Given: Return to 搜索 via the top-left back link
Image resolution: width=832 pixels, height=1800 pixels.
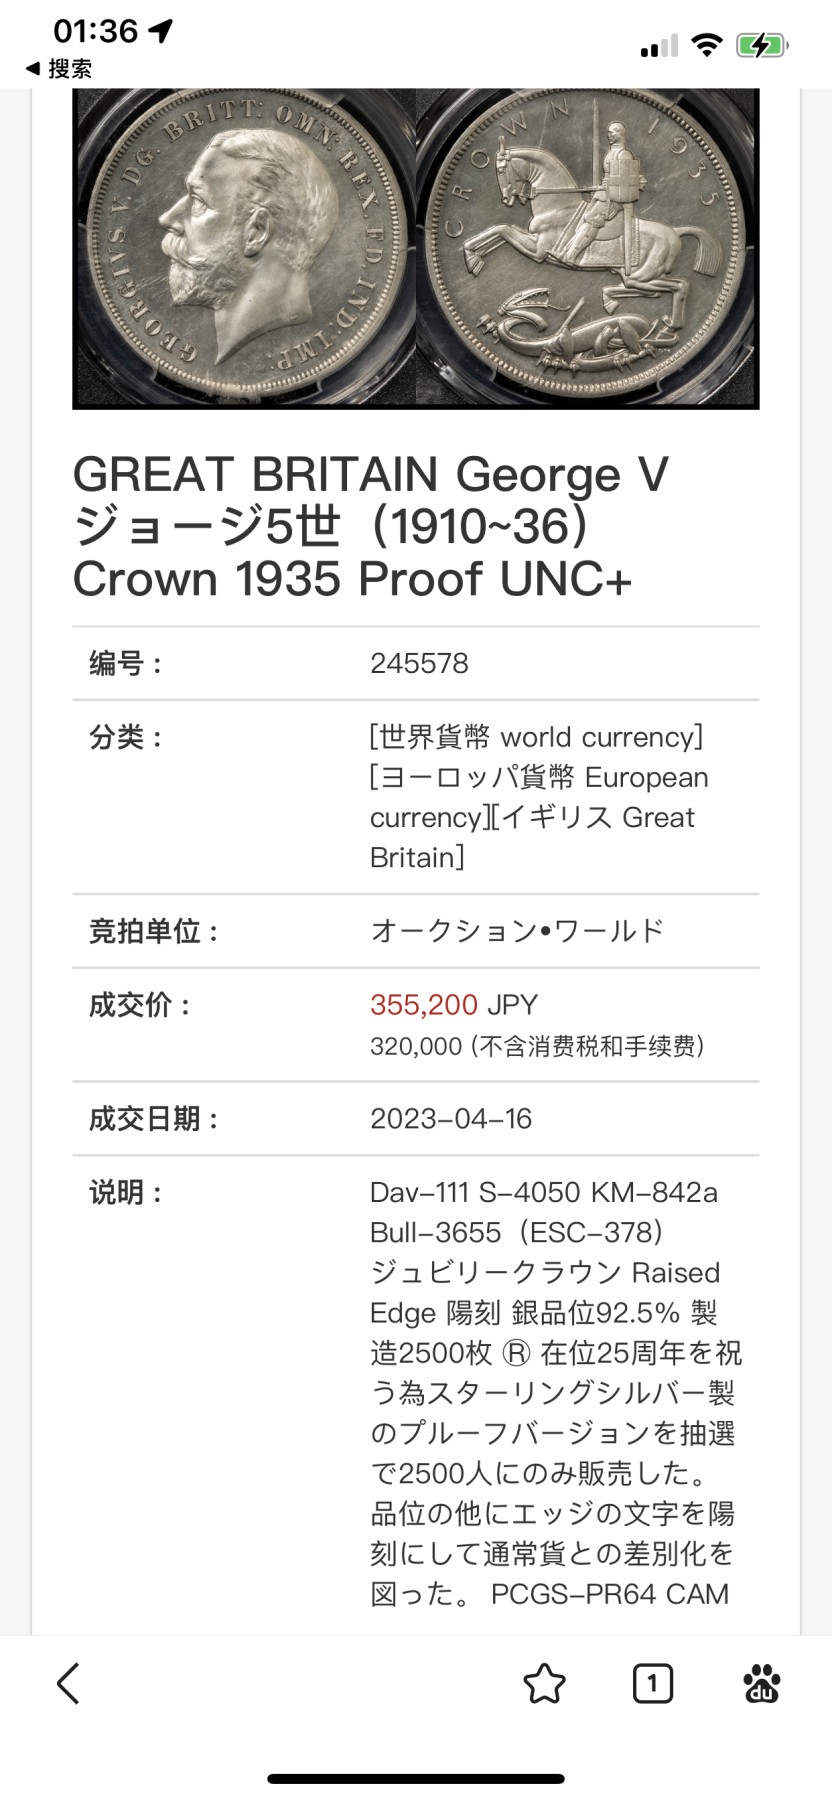Looking at the screenshot, I should point(59,68).
